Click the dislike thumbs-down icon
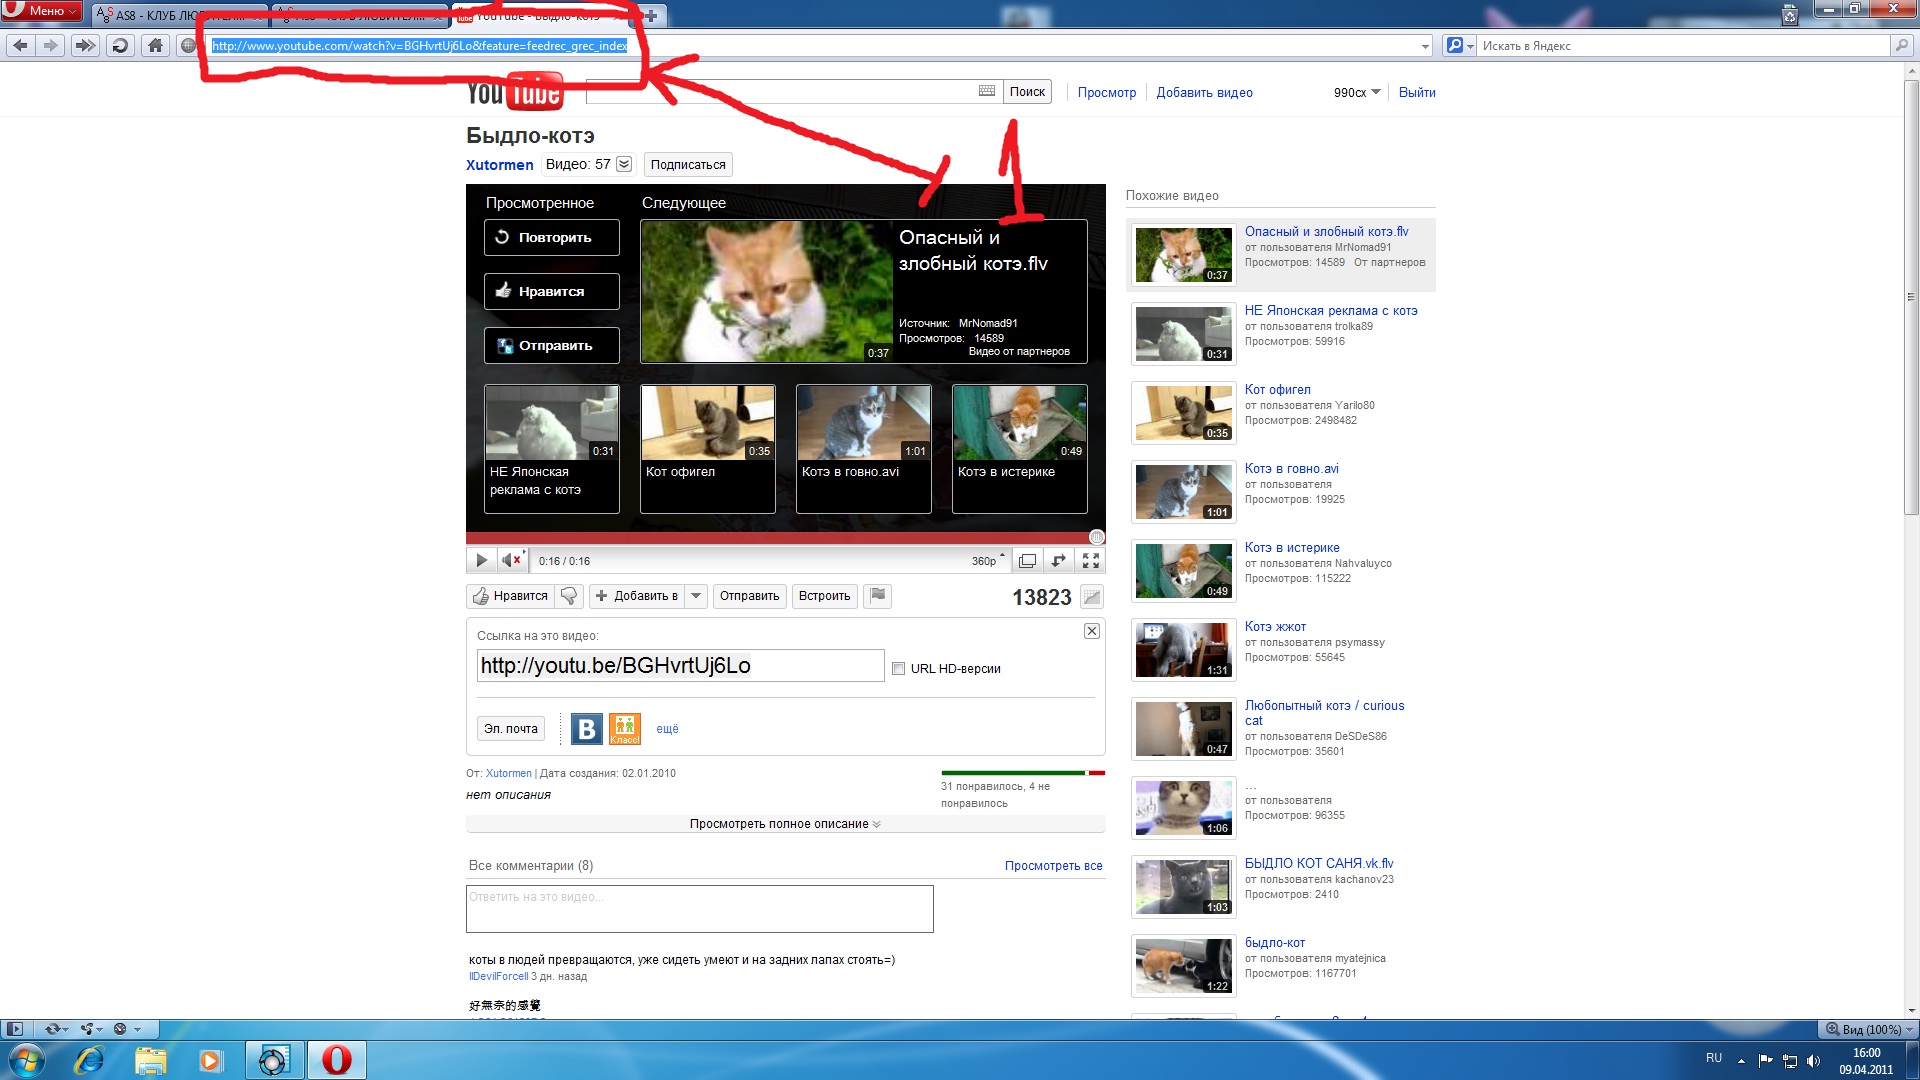Viewport: 1920px width, 1080px height. click(569, 596)
